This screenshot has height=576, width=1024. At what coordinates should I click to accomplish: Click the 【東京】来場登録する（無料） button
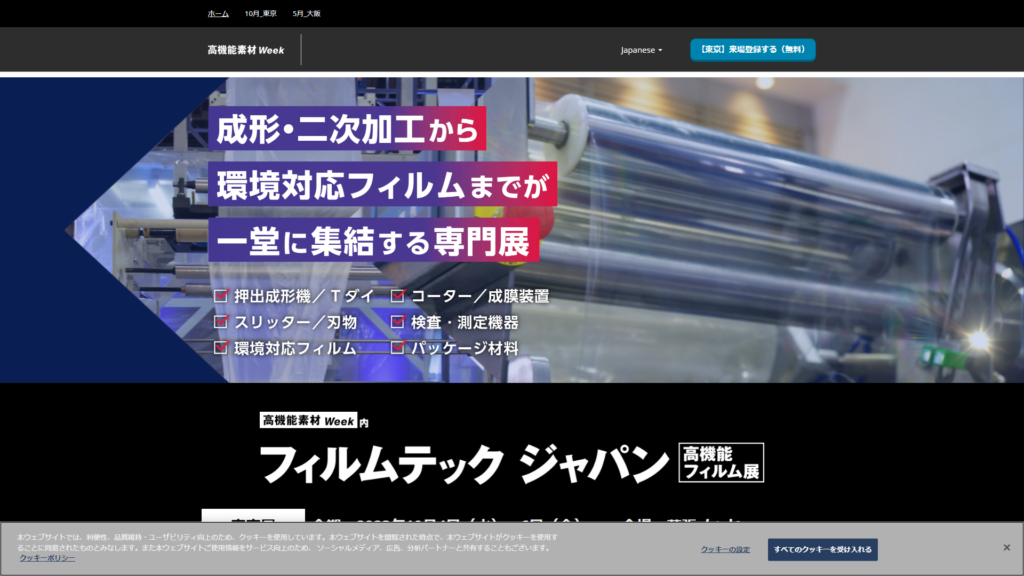(x=752, y=50)
